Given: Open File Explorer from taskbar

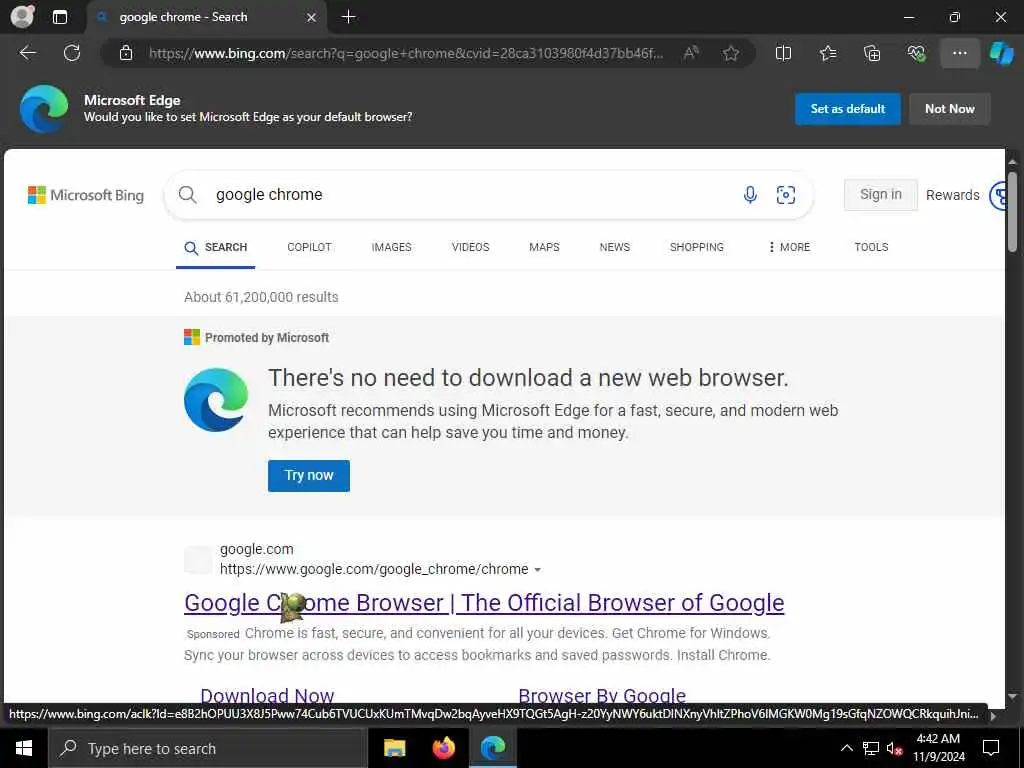Looking at the screenshot, I should pyautogui.click(x=394, y=748).
